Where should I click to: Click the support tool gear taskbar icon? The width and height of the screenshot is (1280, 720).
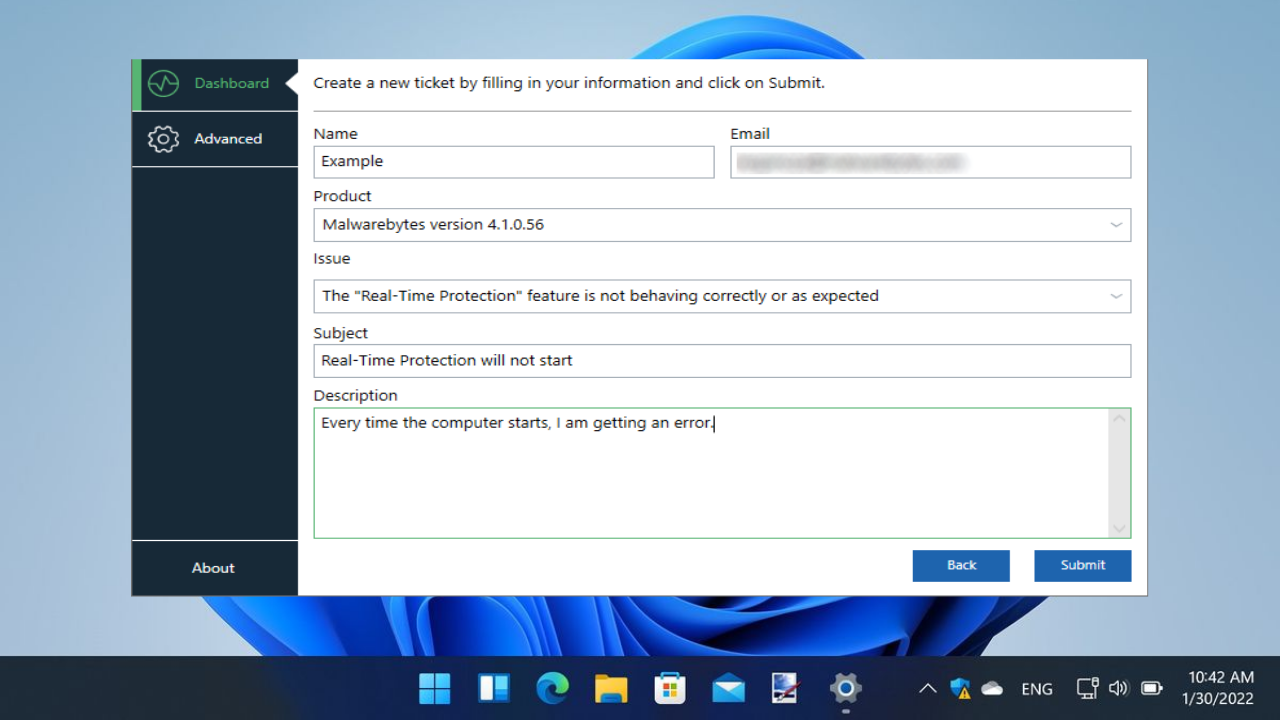pos(846,688)
